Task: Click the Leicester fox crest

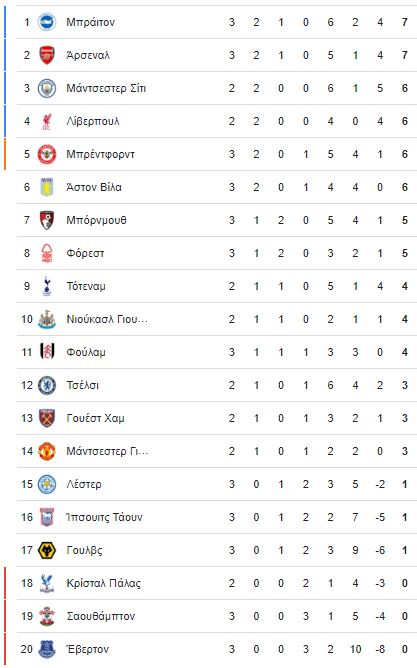Action: point(47,484)
